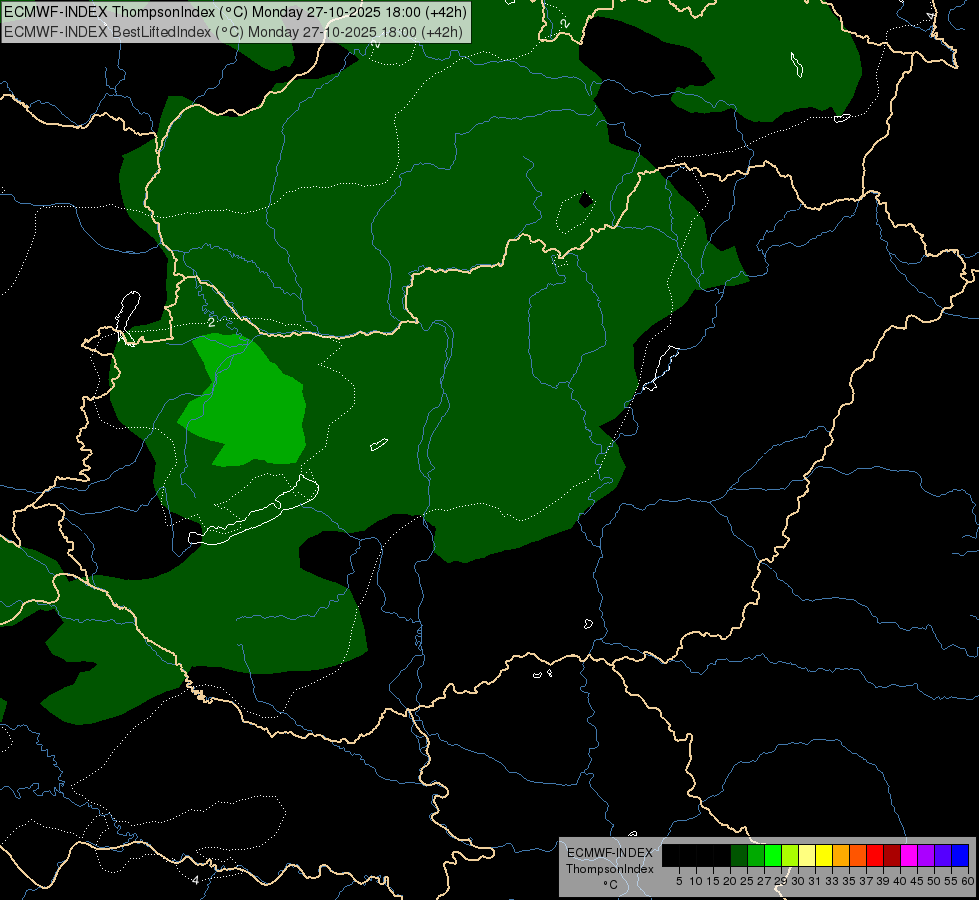Viewport: 979px width, 900px height.
Task: Click the legend tick value '60'
Action: (x=968, y=881)
